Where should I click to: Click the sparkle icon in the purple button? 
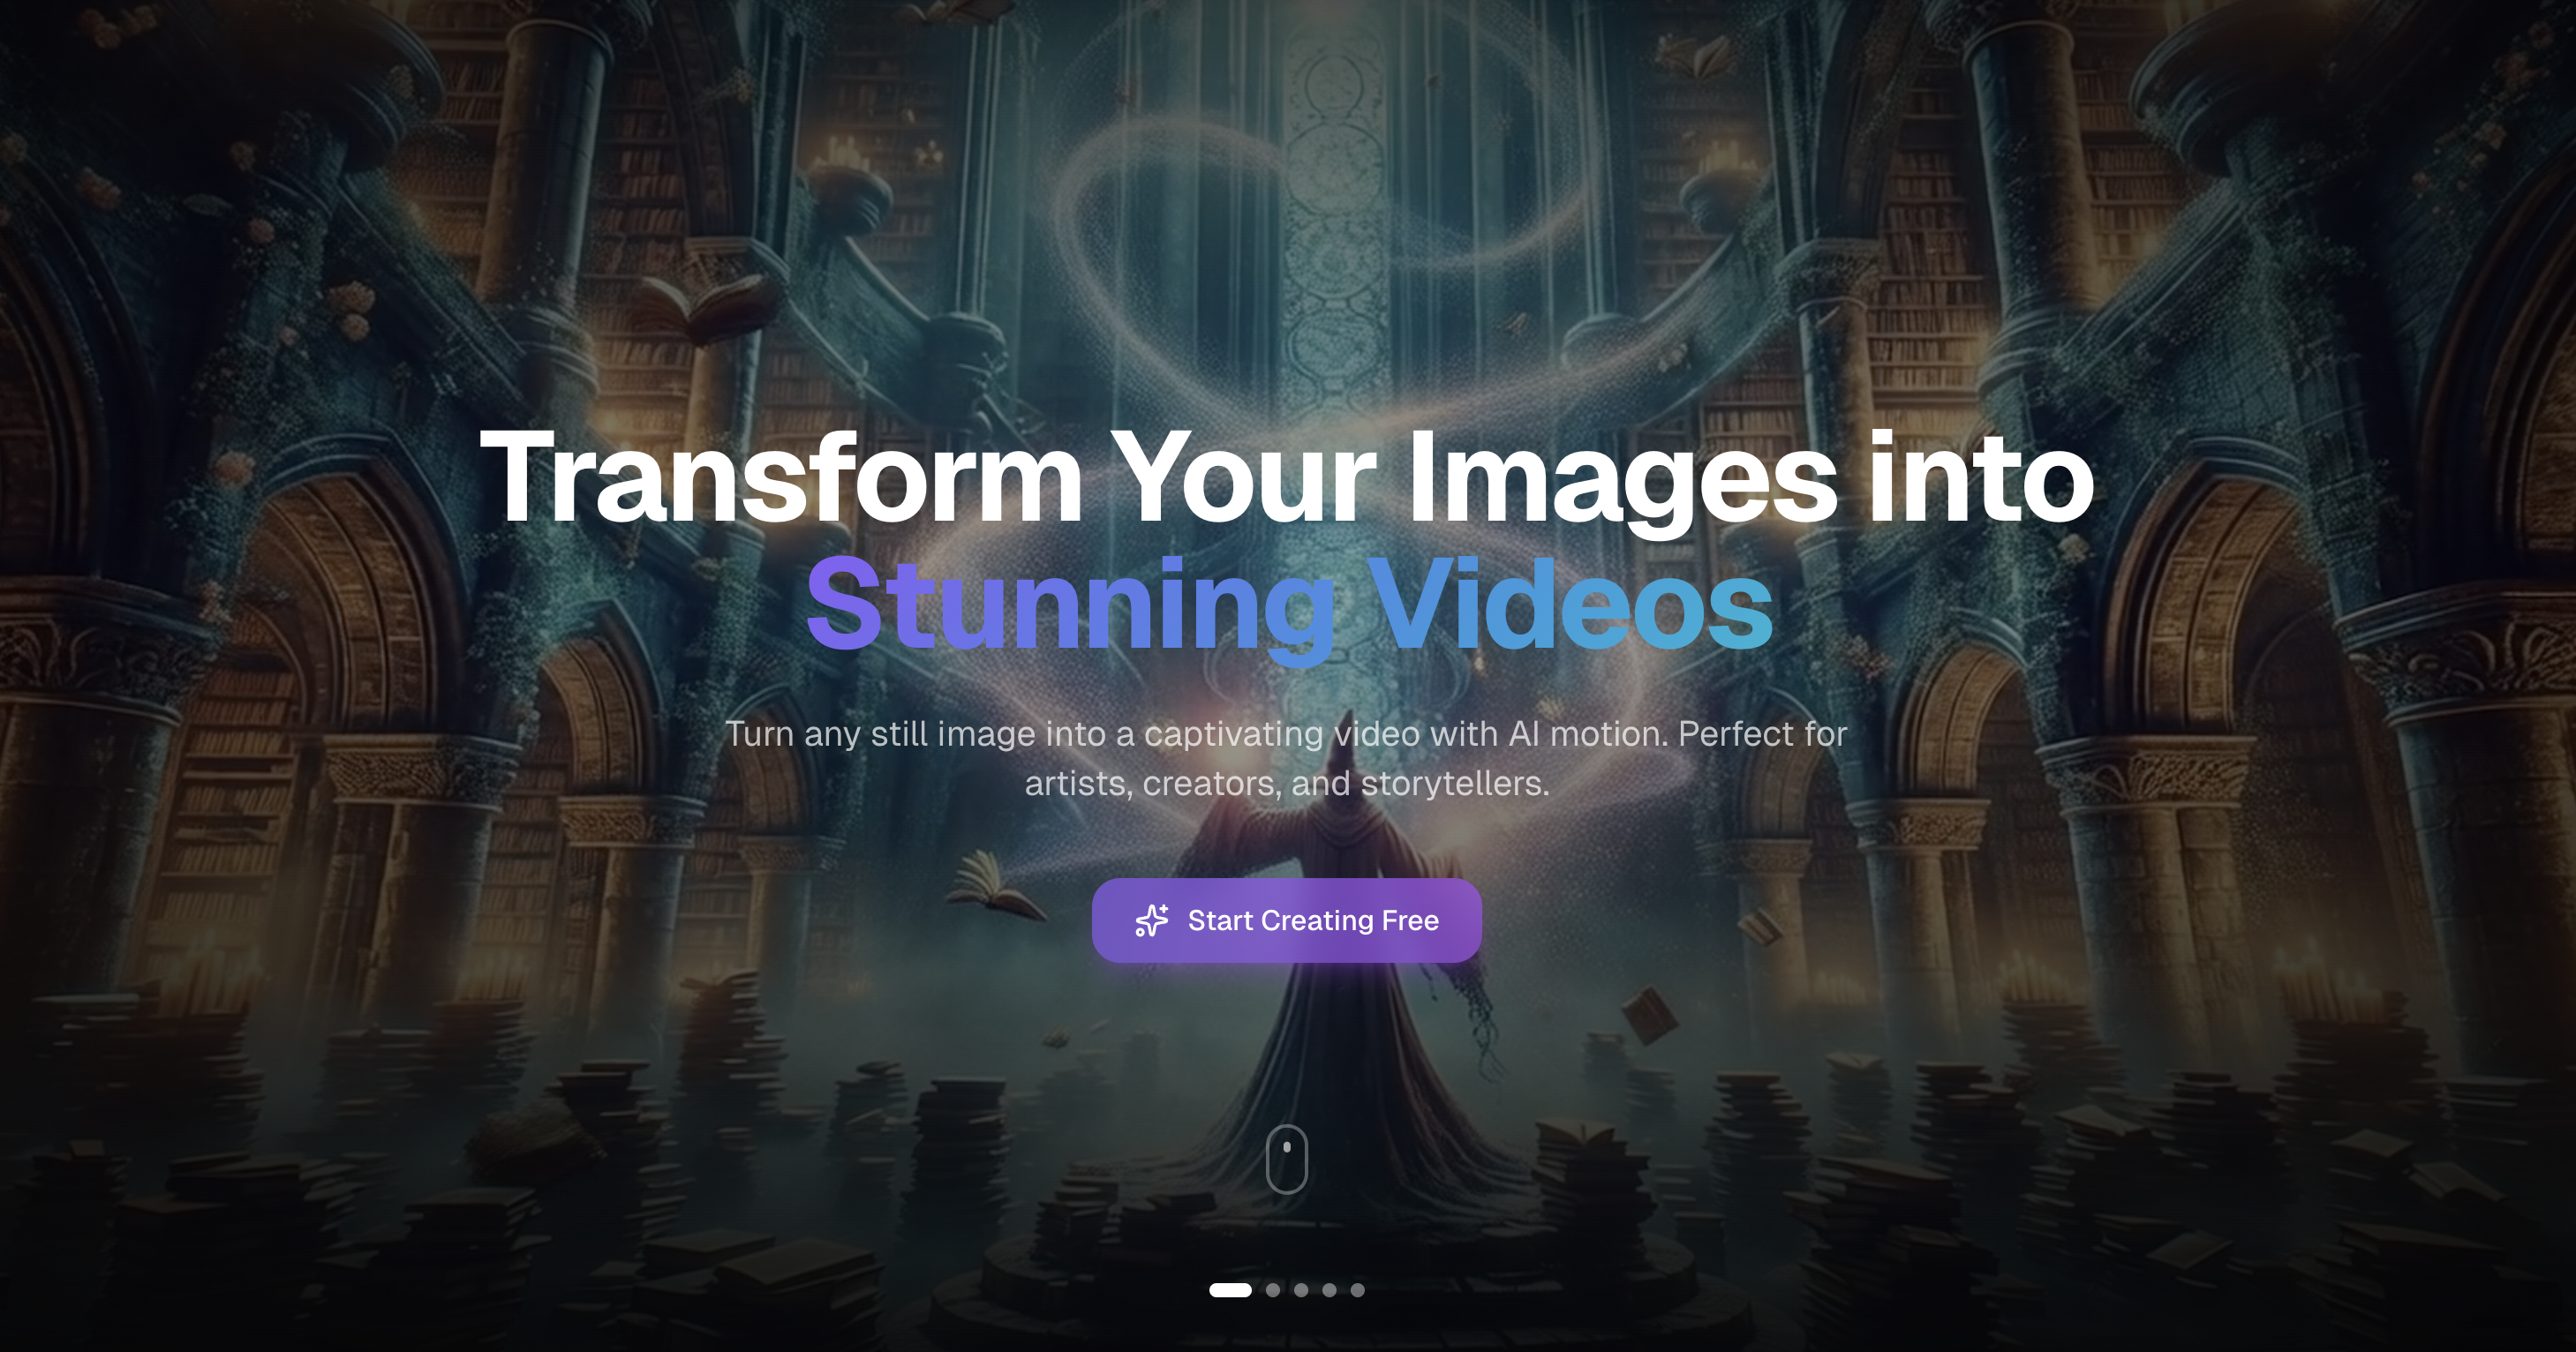pyautogui.click(x=1151, y=920)
